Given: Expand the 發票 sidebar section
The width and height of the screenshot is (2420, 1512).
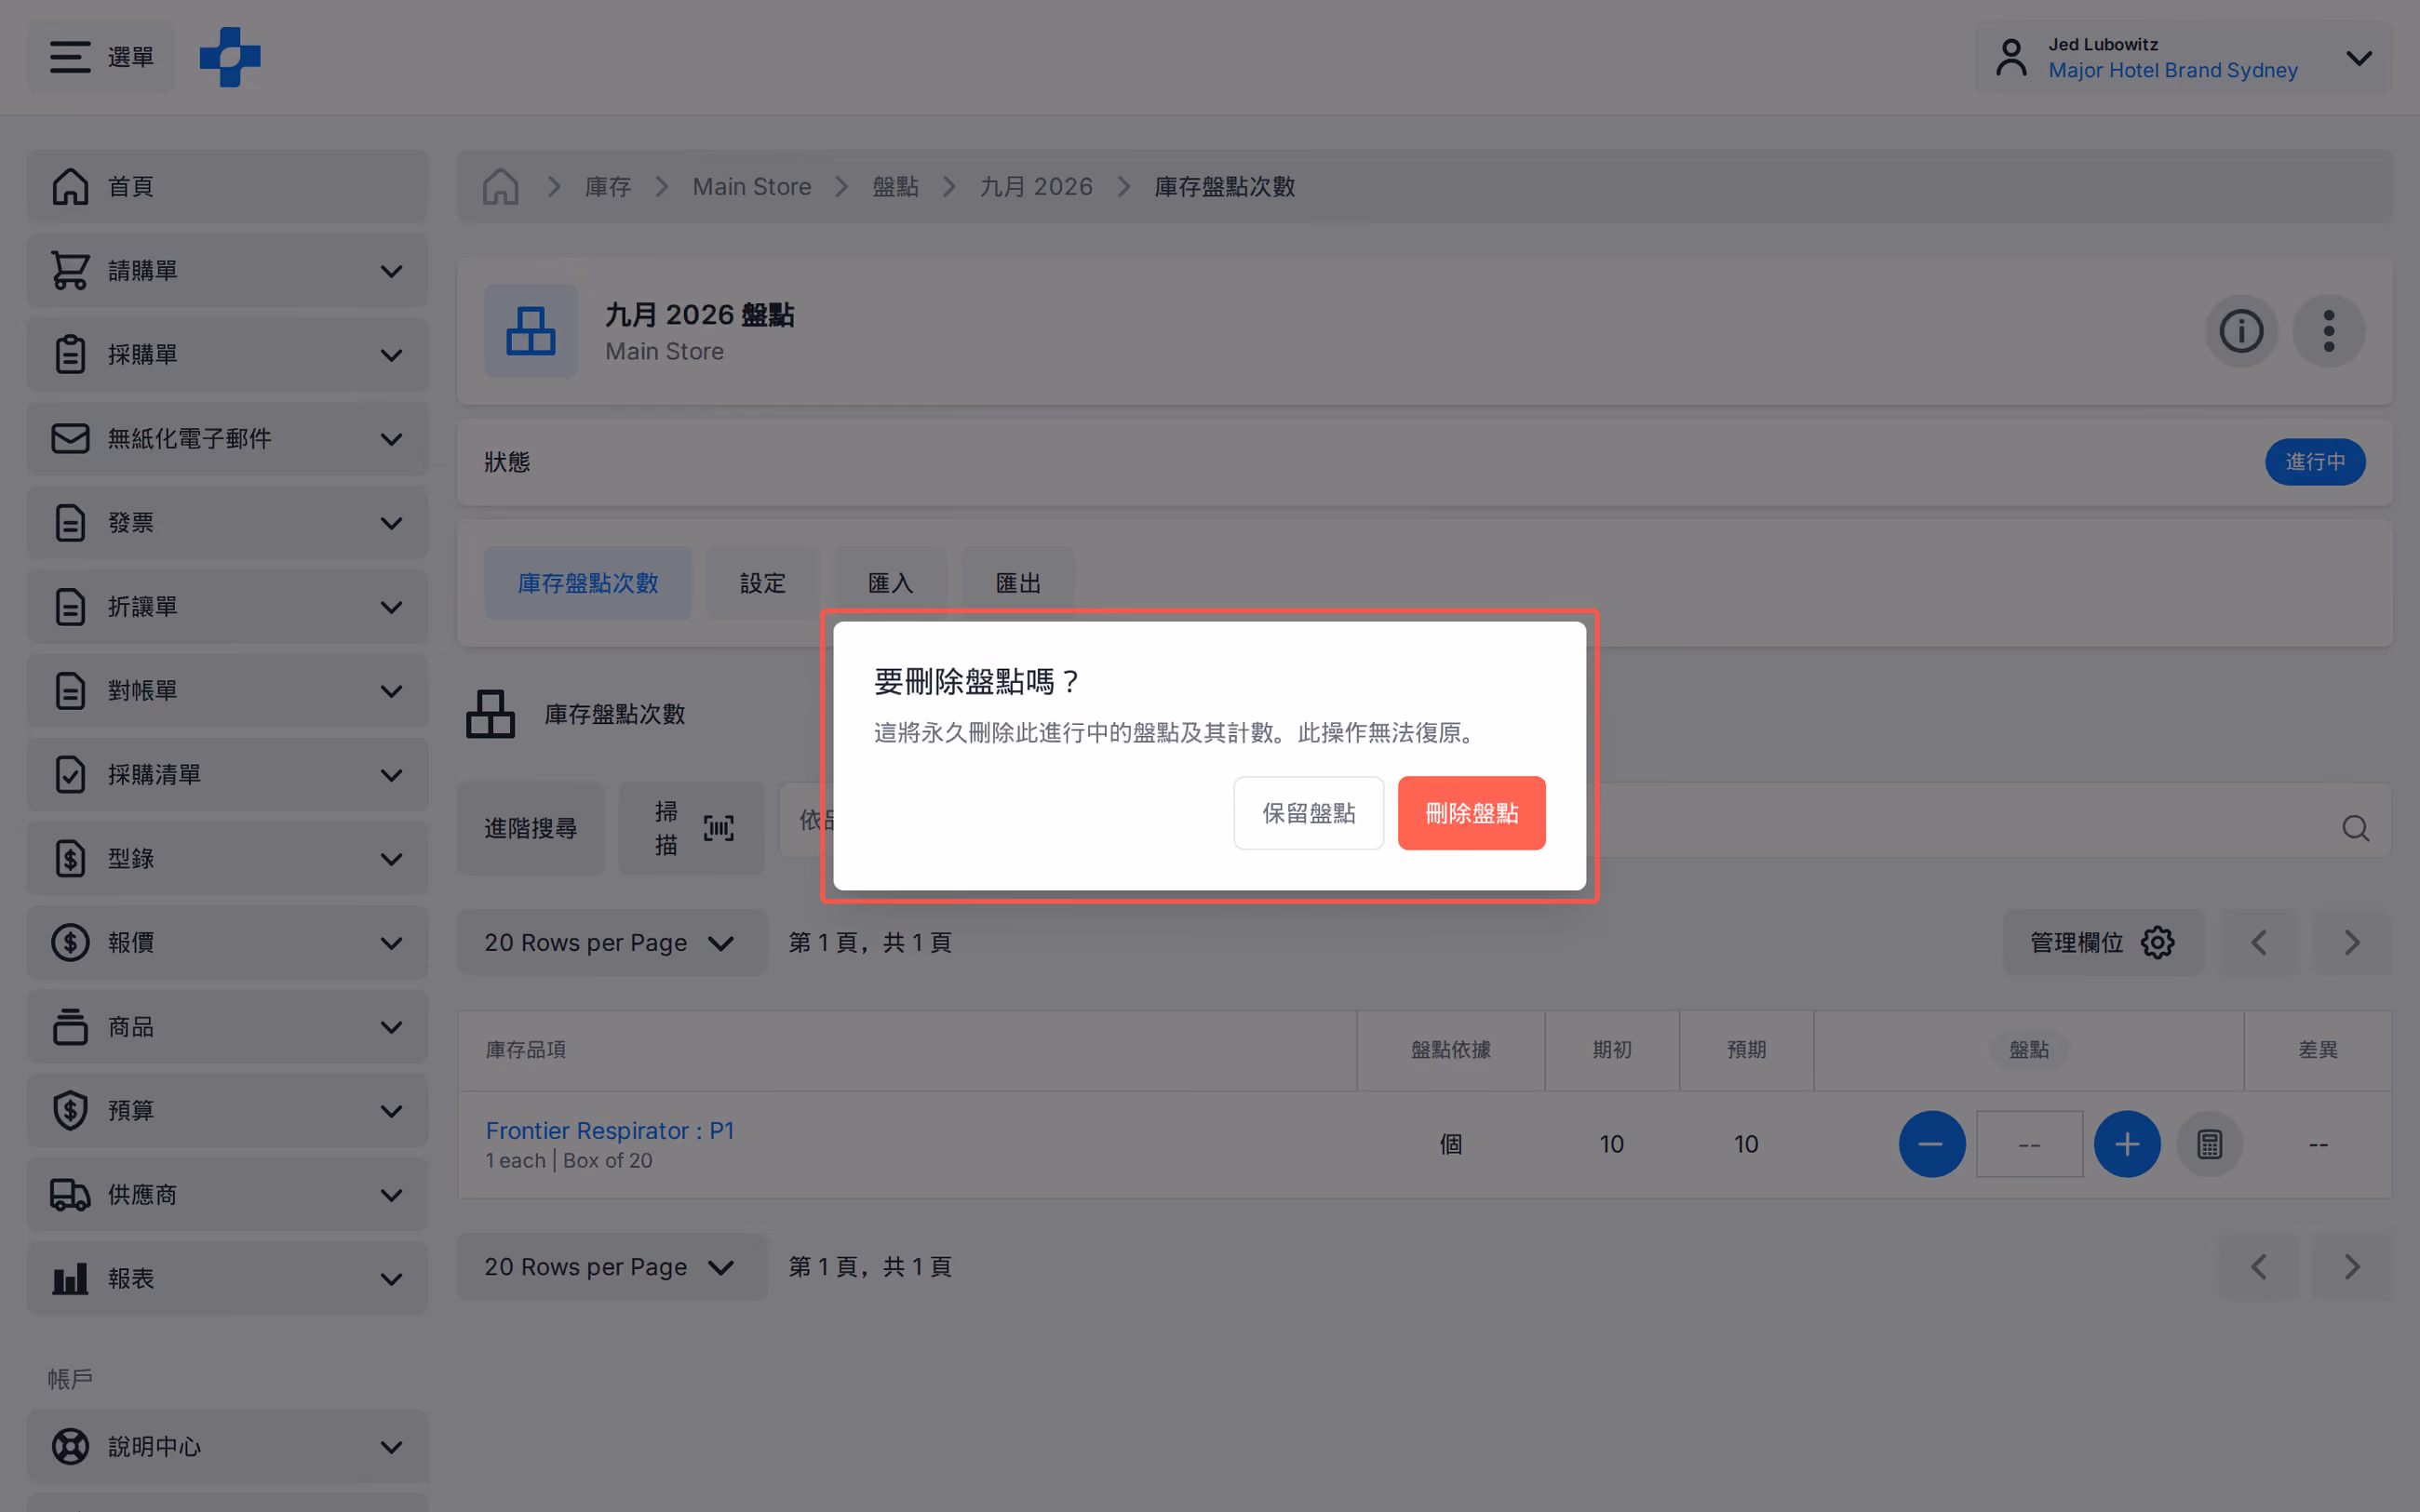Looking at the screenshot, I should pyautogui.click(x=227, y=523).
